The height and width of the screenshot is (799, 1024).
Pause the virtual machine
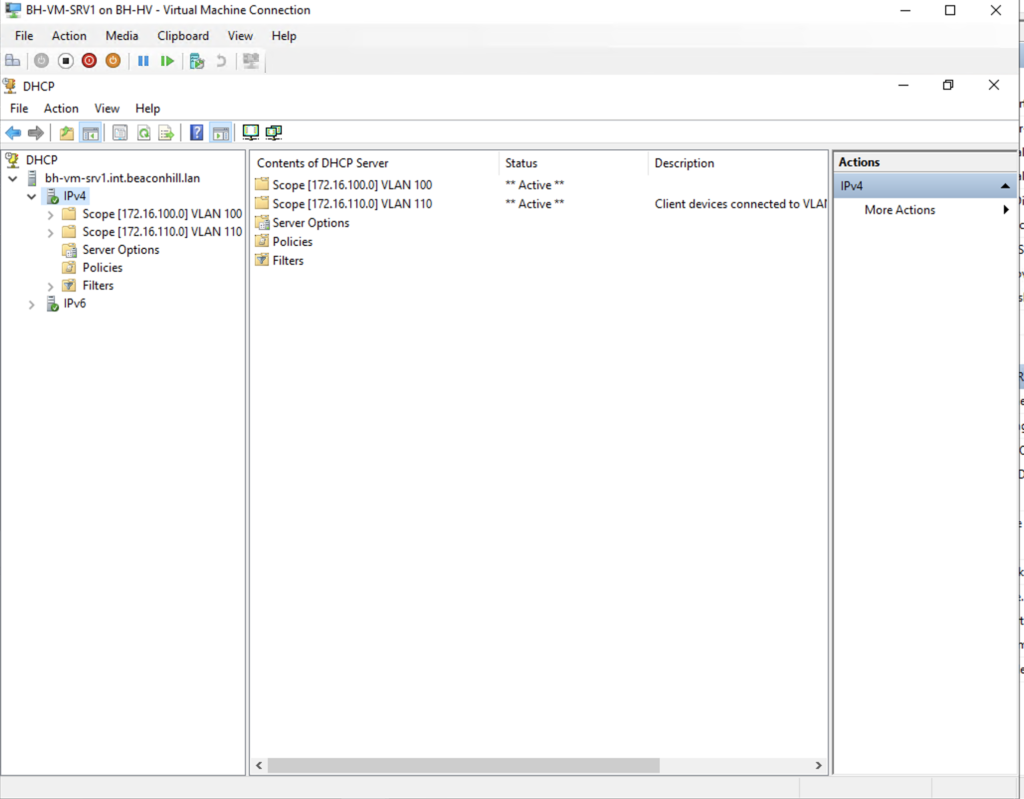[x=143, y=61]
